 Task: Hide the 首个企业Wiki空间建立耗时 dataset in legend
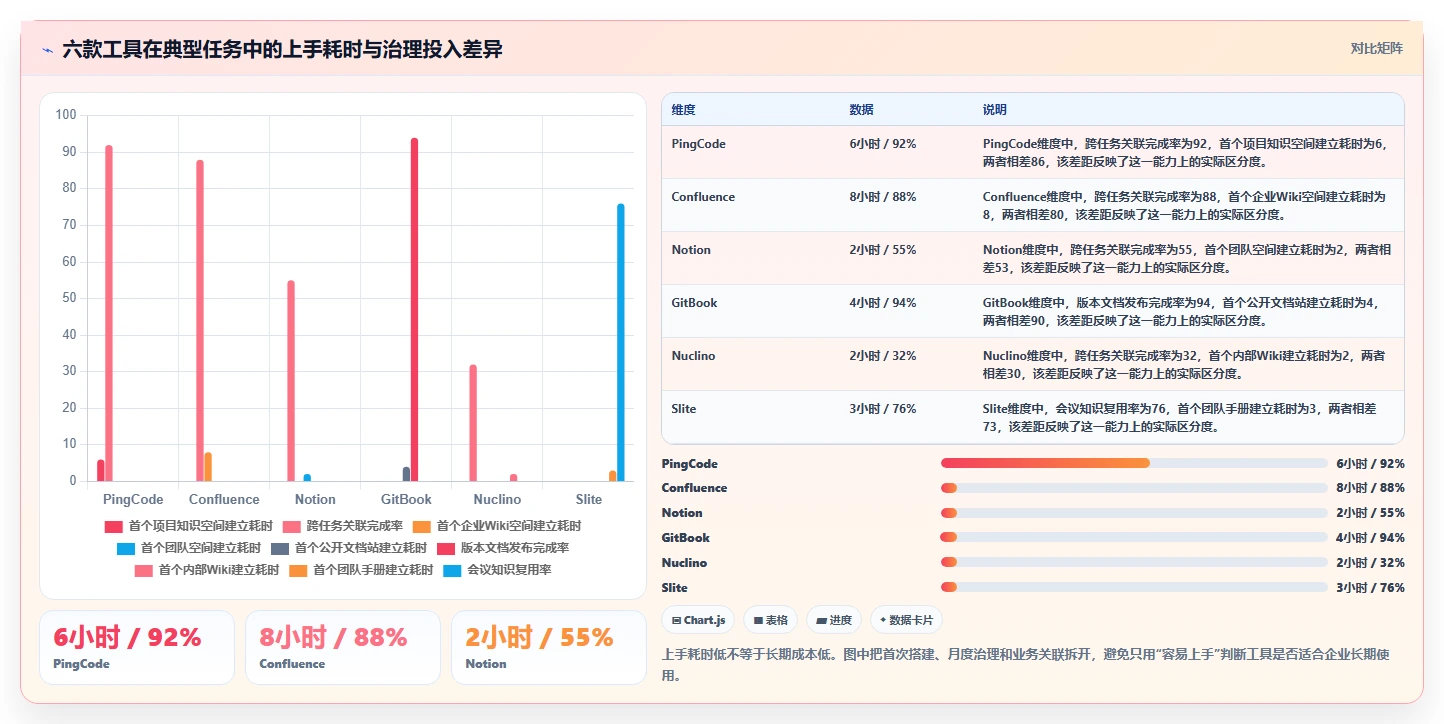496,525
